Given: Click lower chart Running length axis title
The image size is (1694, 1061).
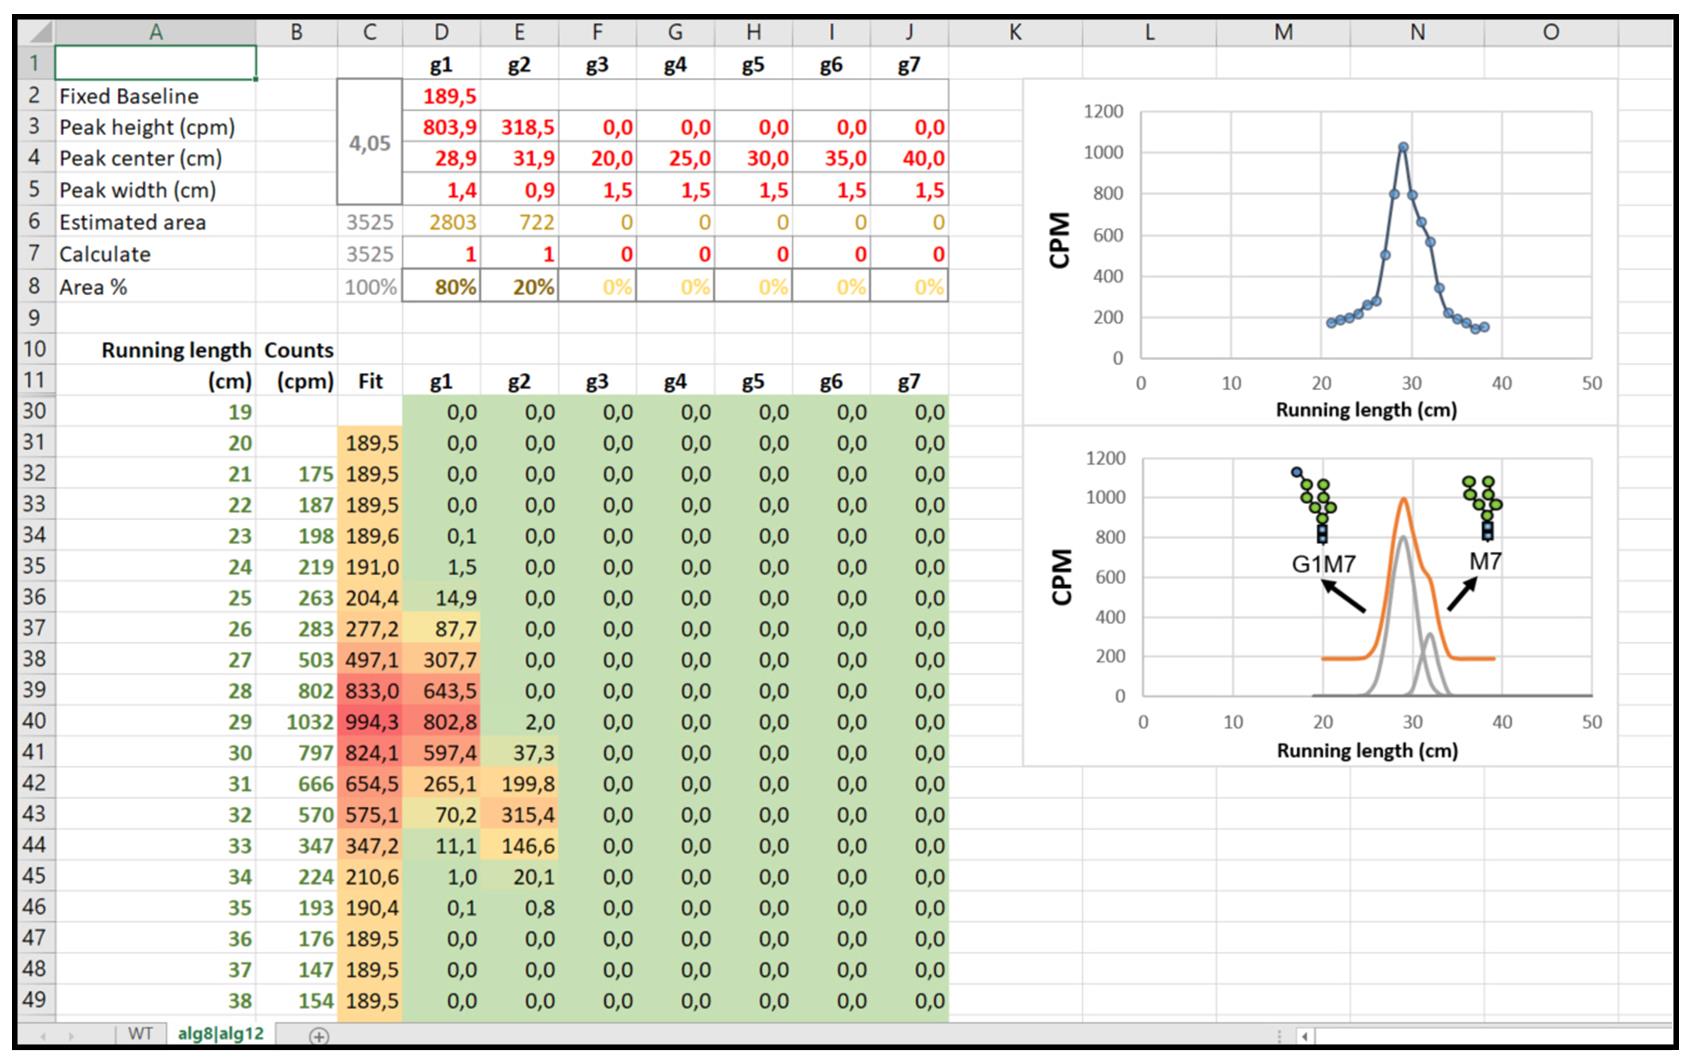Looking at the screenshot, I should tap(1367, 750).
